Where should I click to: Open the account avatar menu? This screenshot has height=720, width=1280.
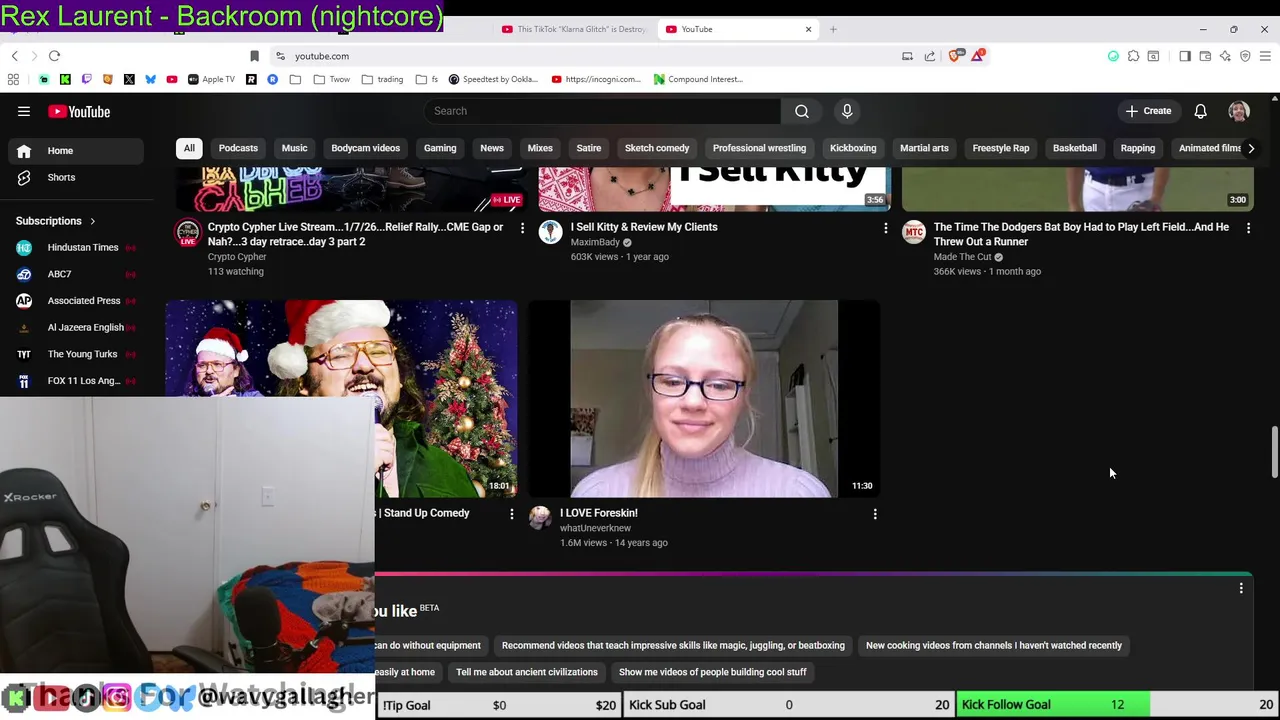(1239, 111)
